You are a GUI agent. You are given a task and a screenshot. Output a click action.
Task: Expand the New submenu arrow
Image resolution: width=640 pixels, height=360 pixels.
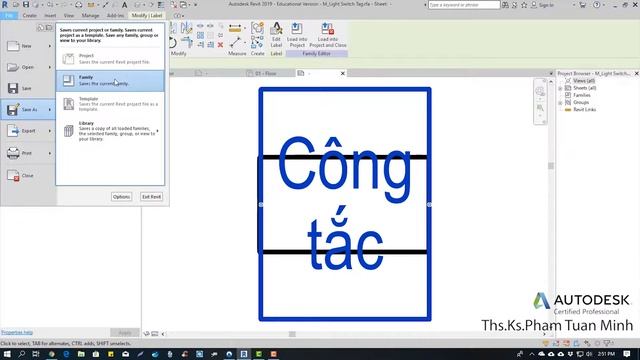[x=50, y=46]
